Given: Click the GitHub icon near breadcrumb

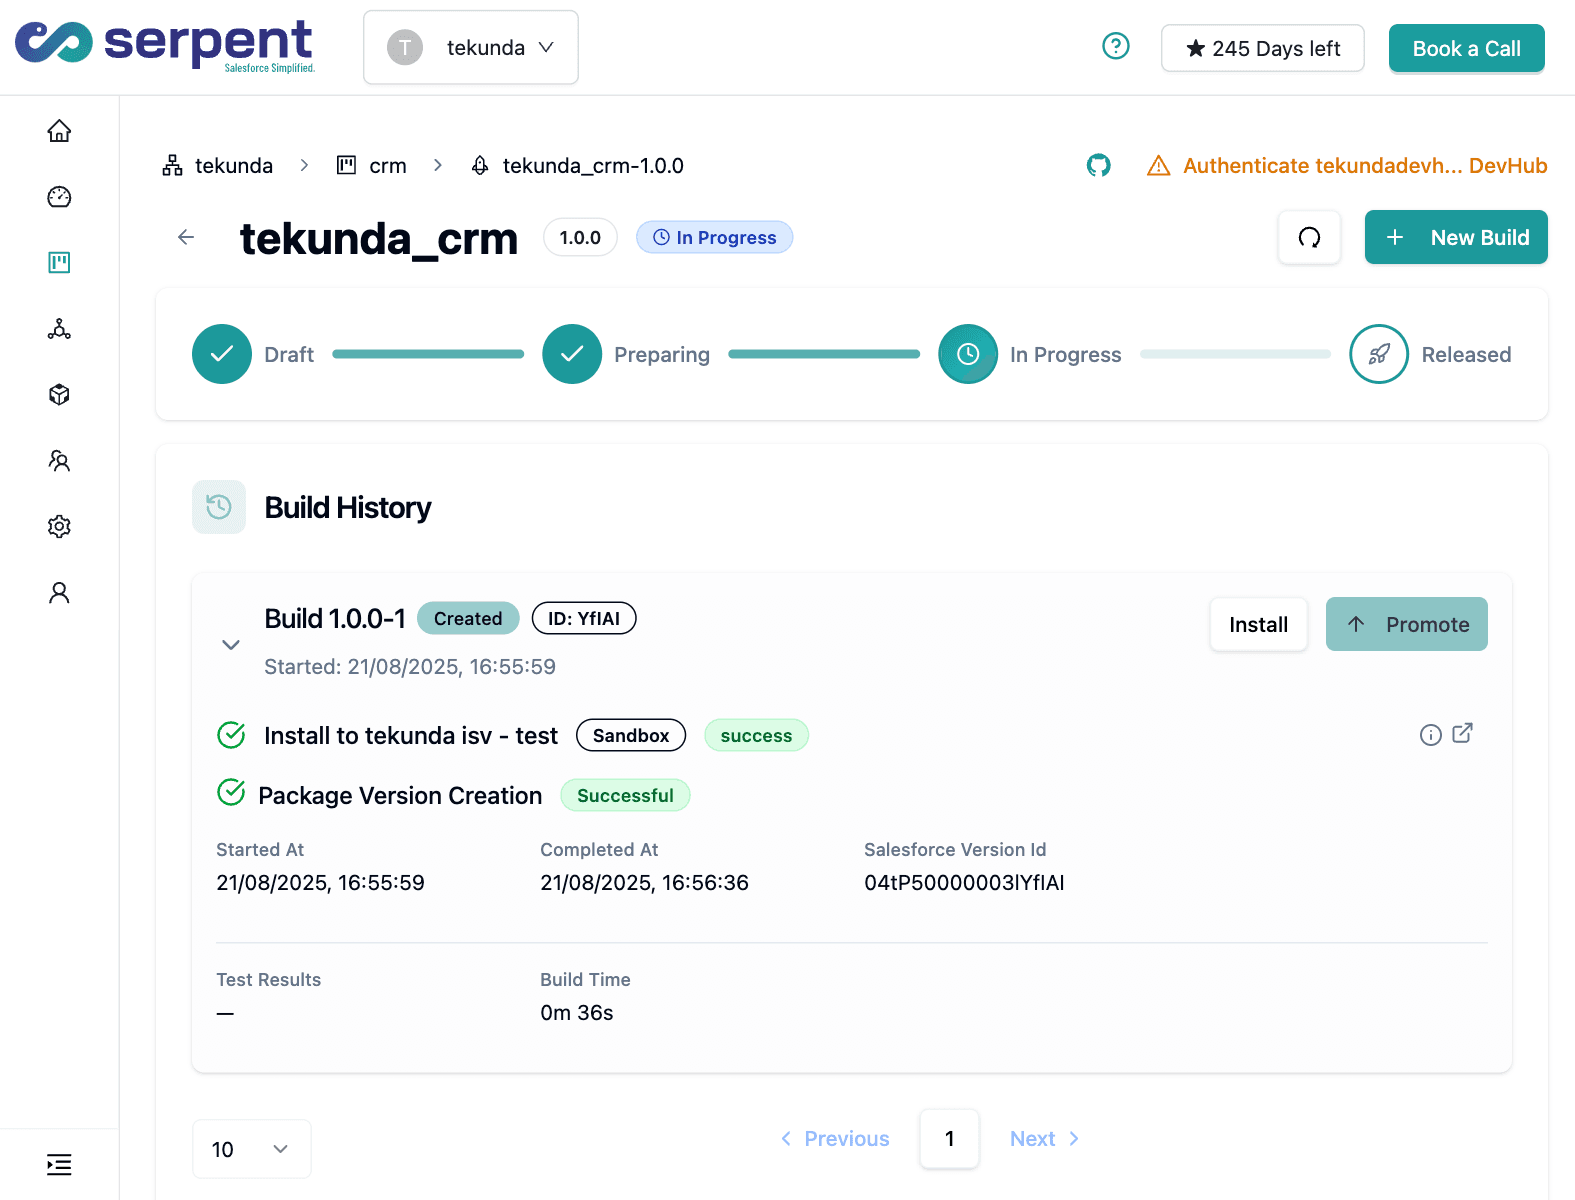Looking at the screenshot, I should point(1098,166).
